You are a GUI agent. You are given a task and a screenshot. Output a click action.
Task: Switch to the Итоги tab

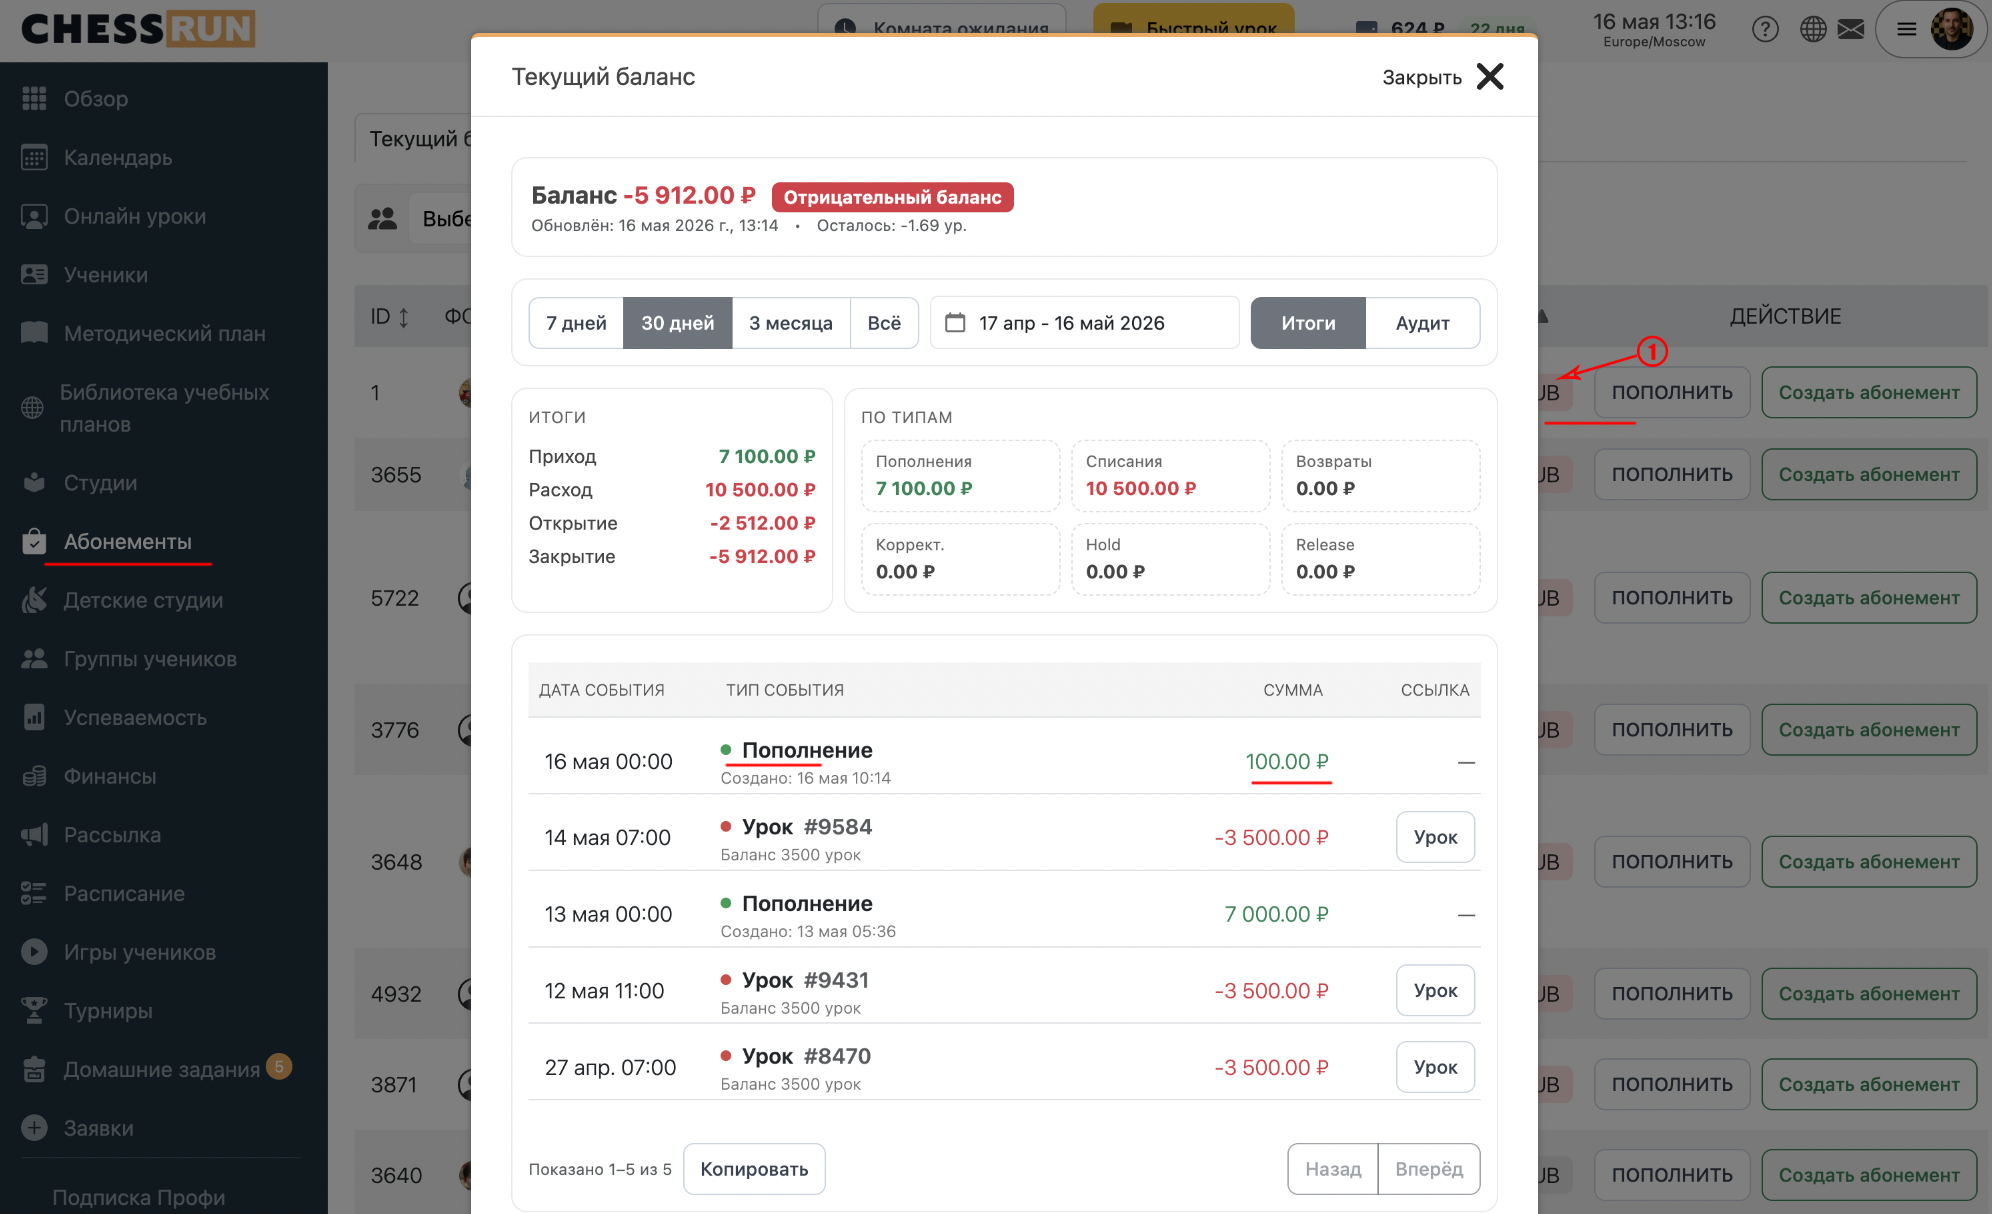(x=1308, y=323)
